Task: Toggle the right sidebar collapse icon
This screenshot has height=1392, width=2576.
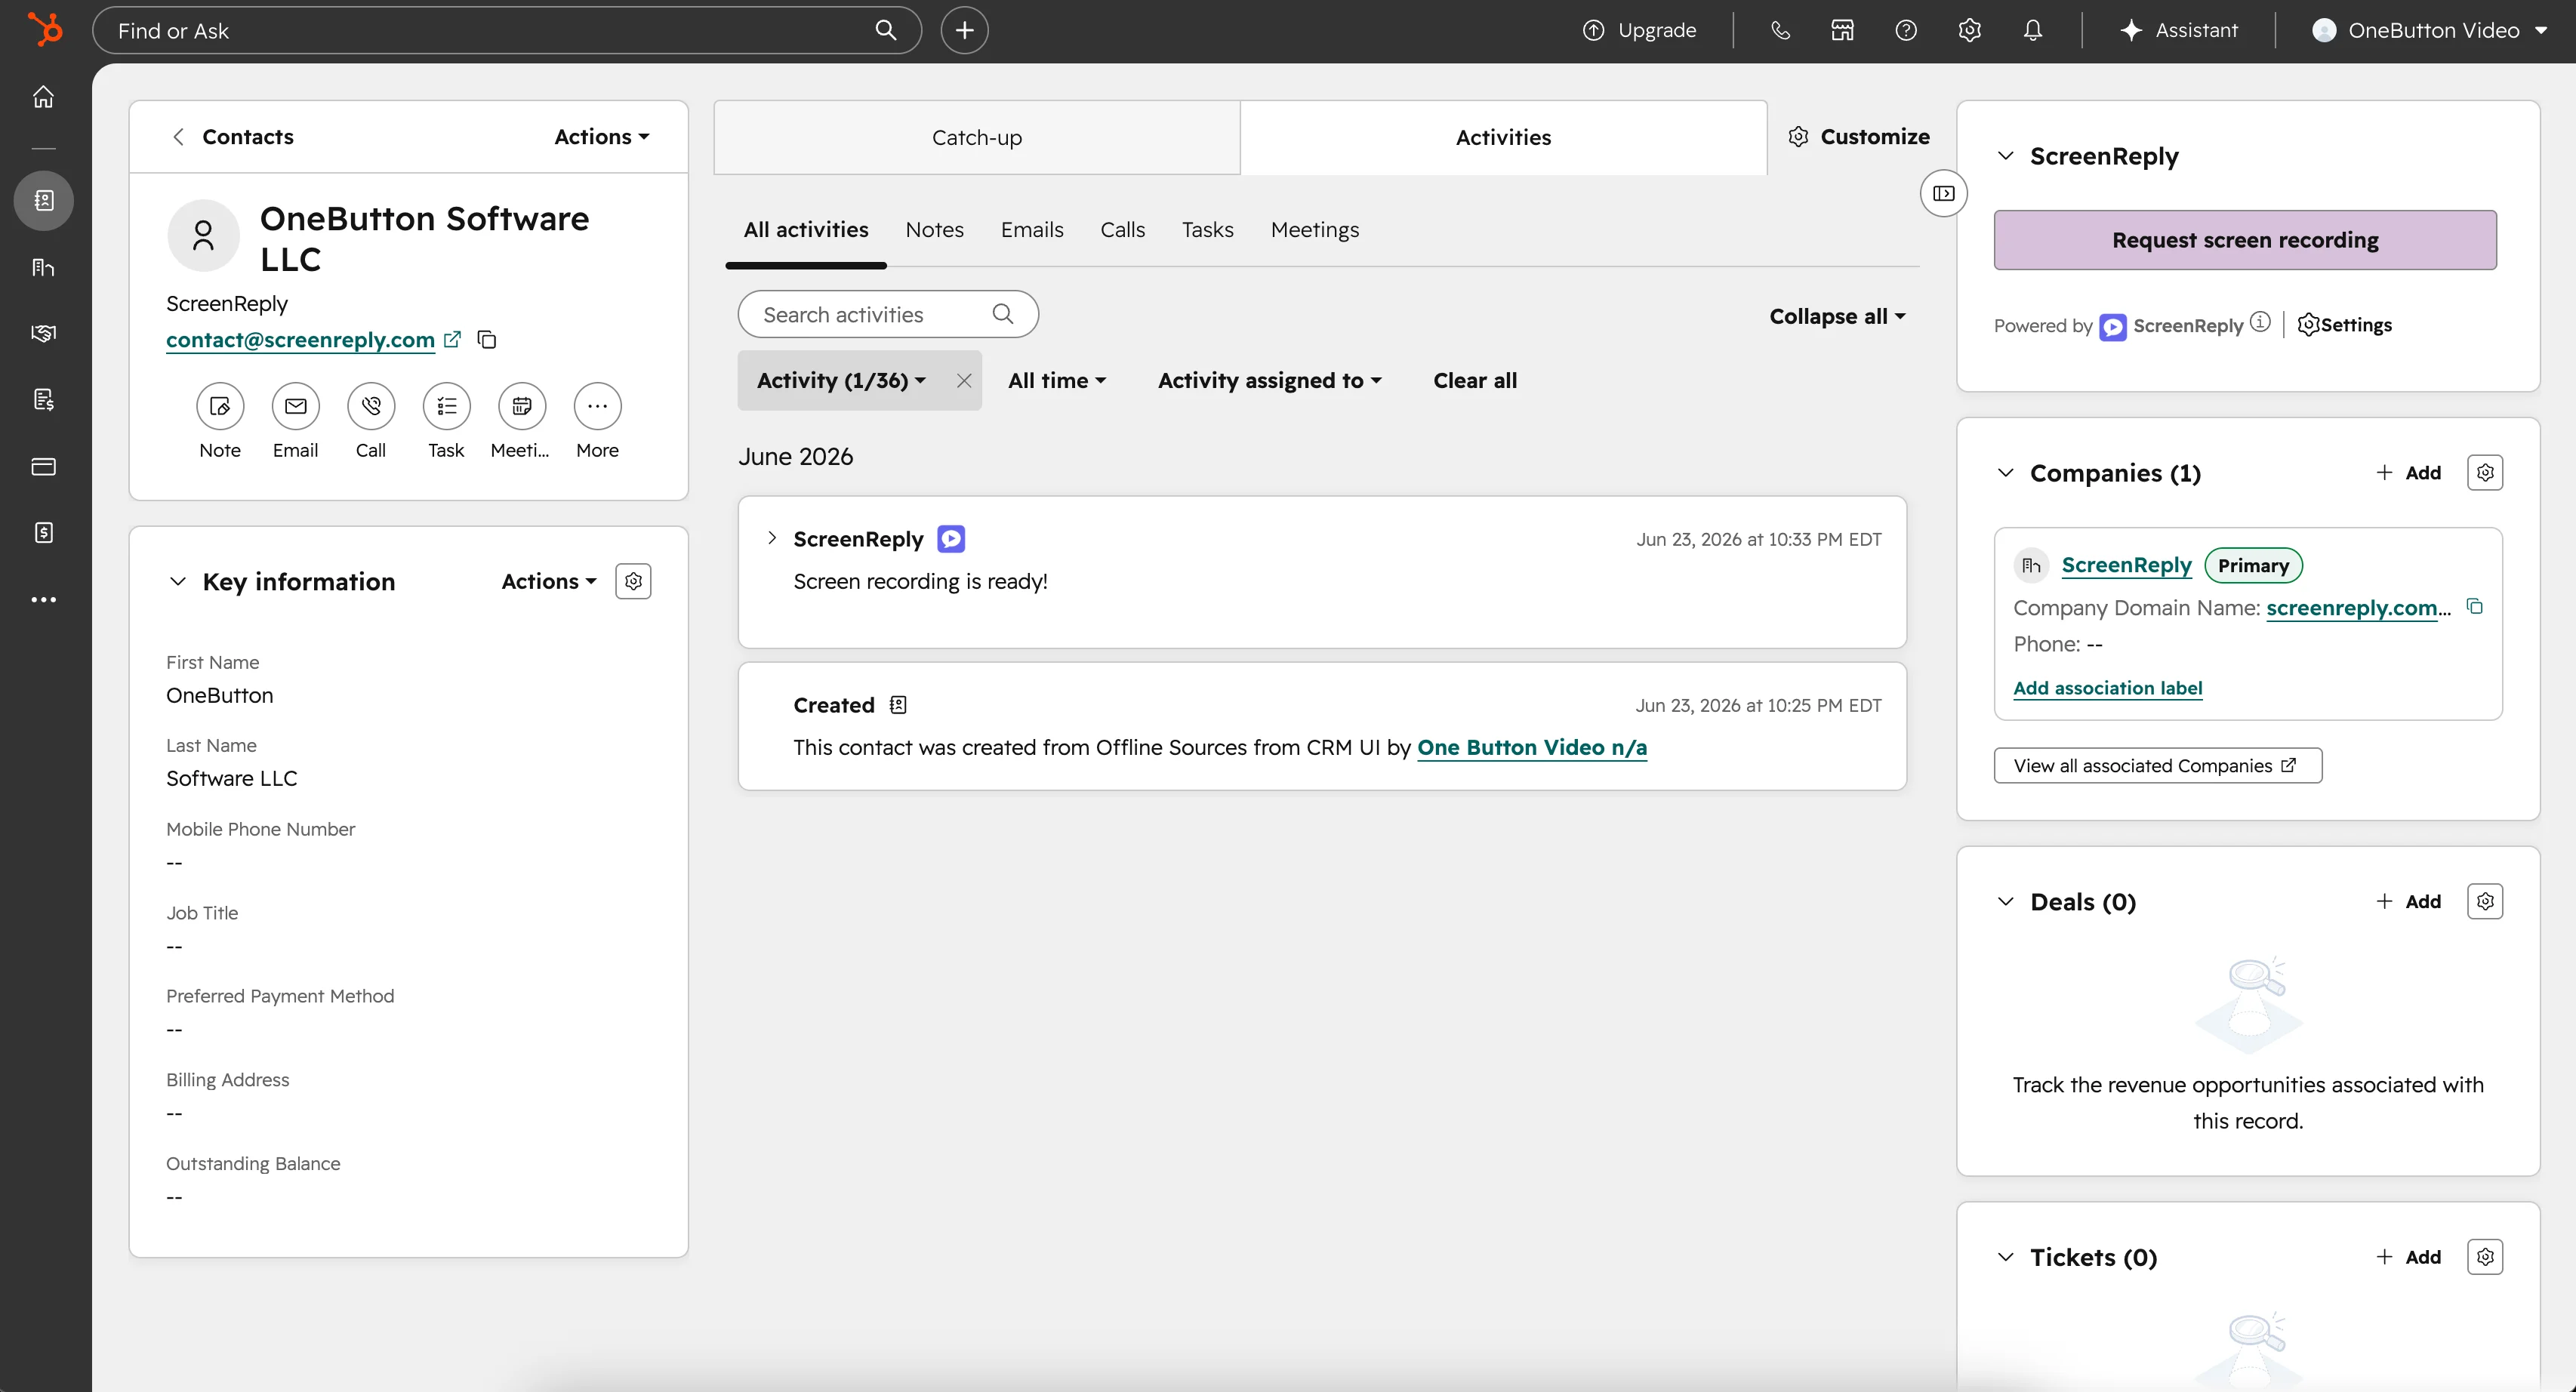Action: tap(1943, 193)
